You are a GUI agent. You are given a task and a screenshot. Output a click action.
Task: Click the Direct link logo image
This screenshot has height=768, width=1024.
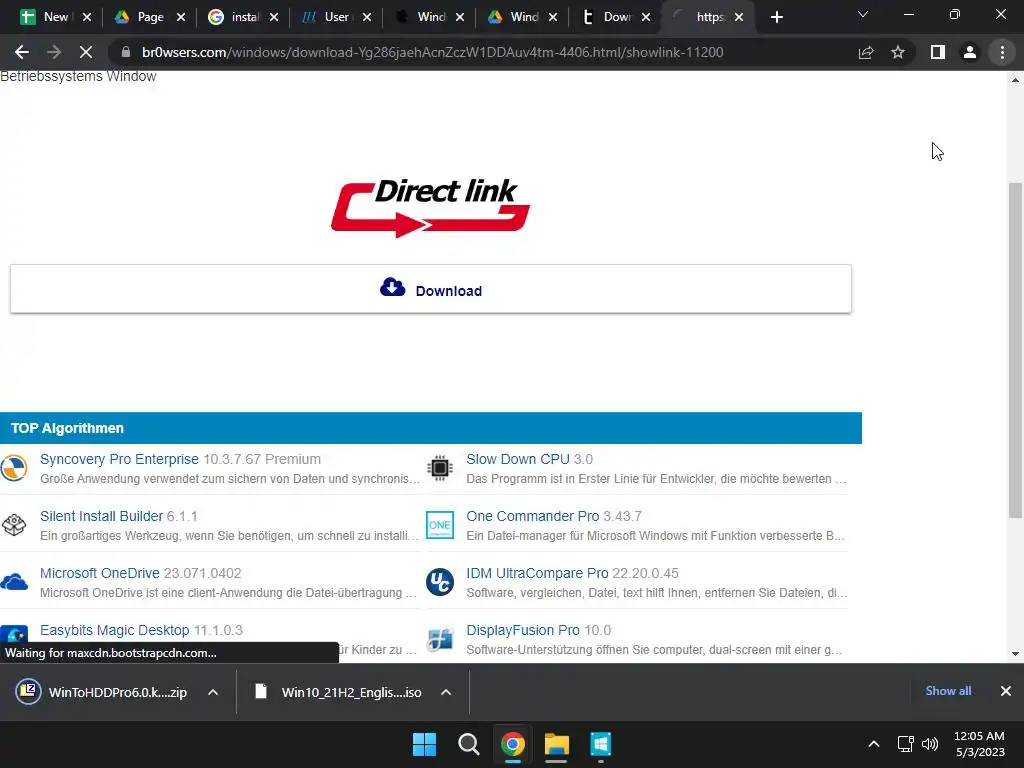(x=430, y=207)
